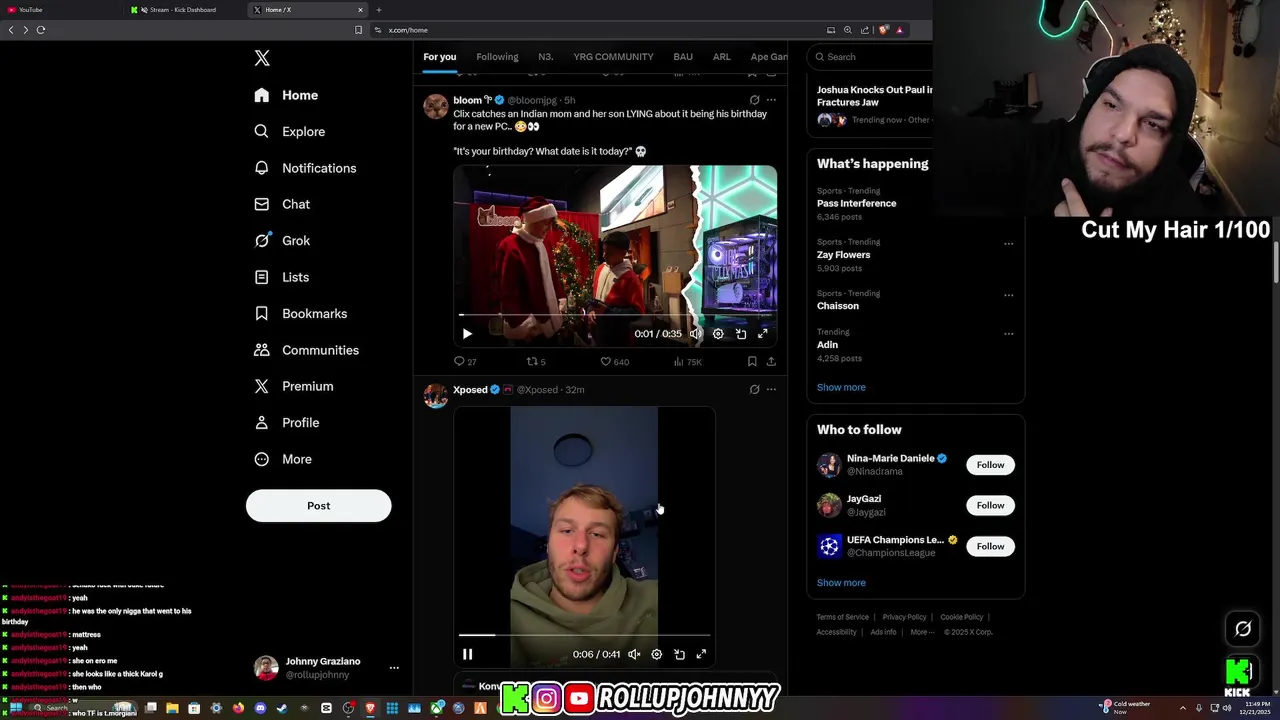1280x720 pixels.
Task: Open the Privacy Policy link
Action: (904, 617)
